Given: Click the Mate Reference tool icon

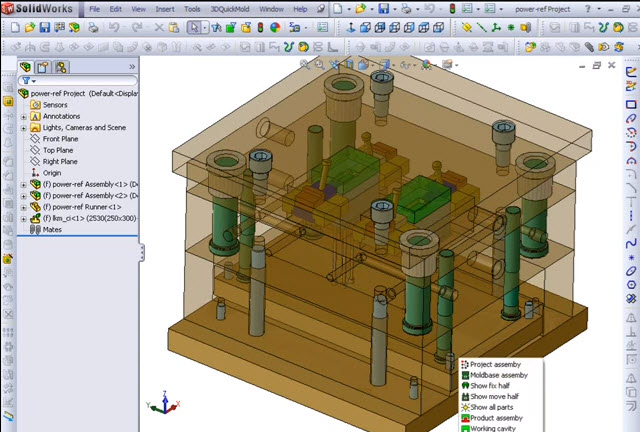Looking at the screenshot, I should click(526, 27).
